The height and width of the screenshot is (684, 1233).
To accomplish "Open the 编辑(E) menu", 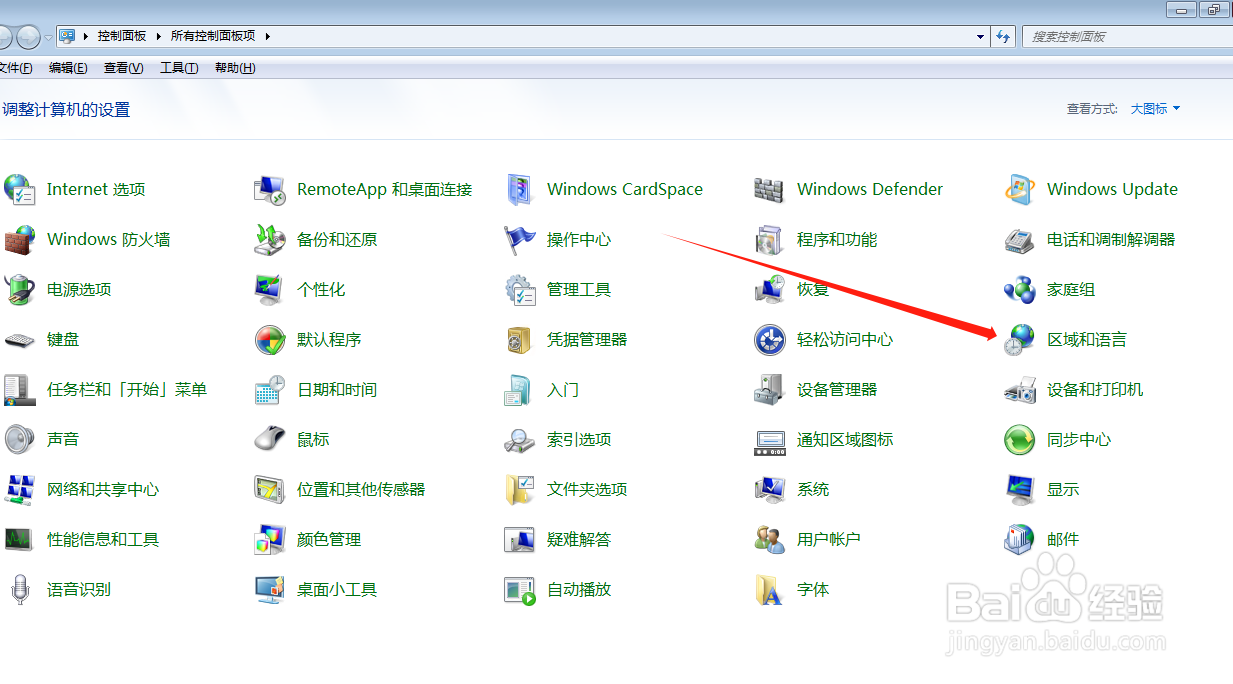I will point(68,68).
